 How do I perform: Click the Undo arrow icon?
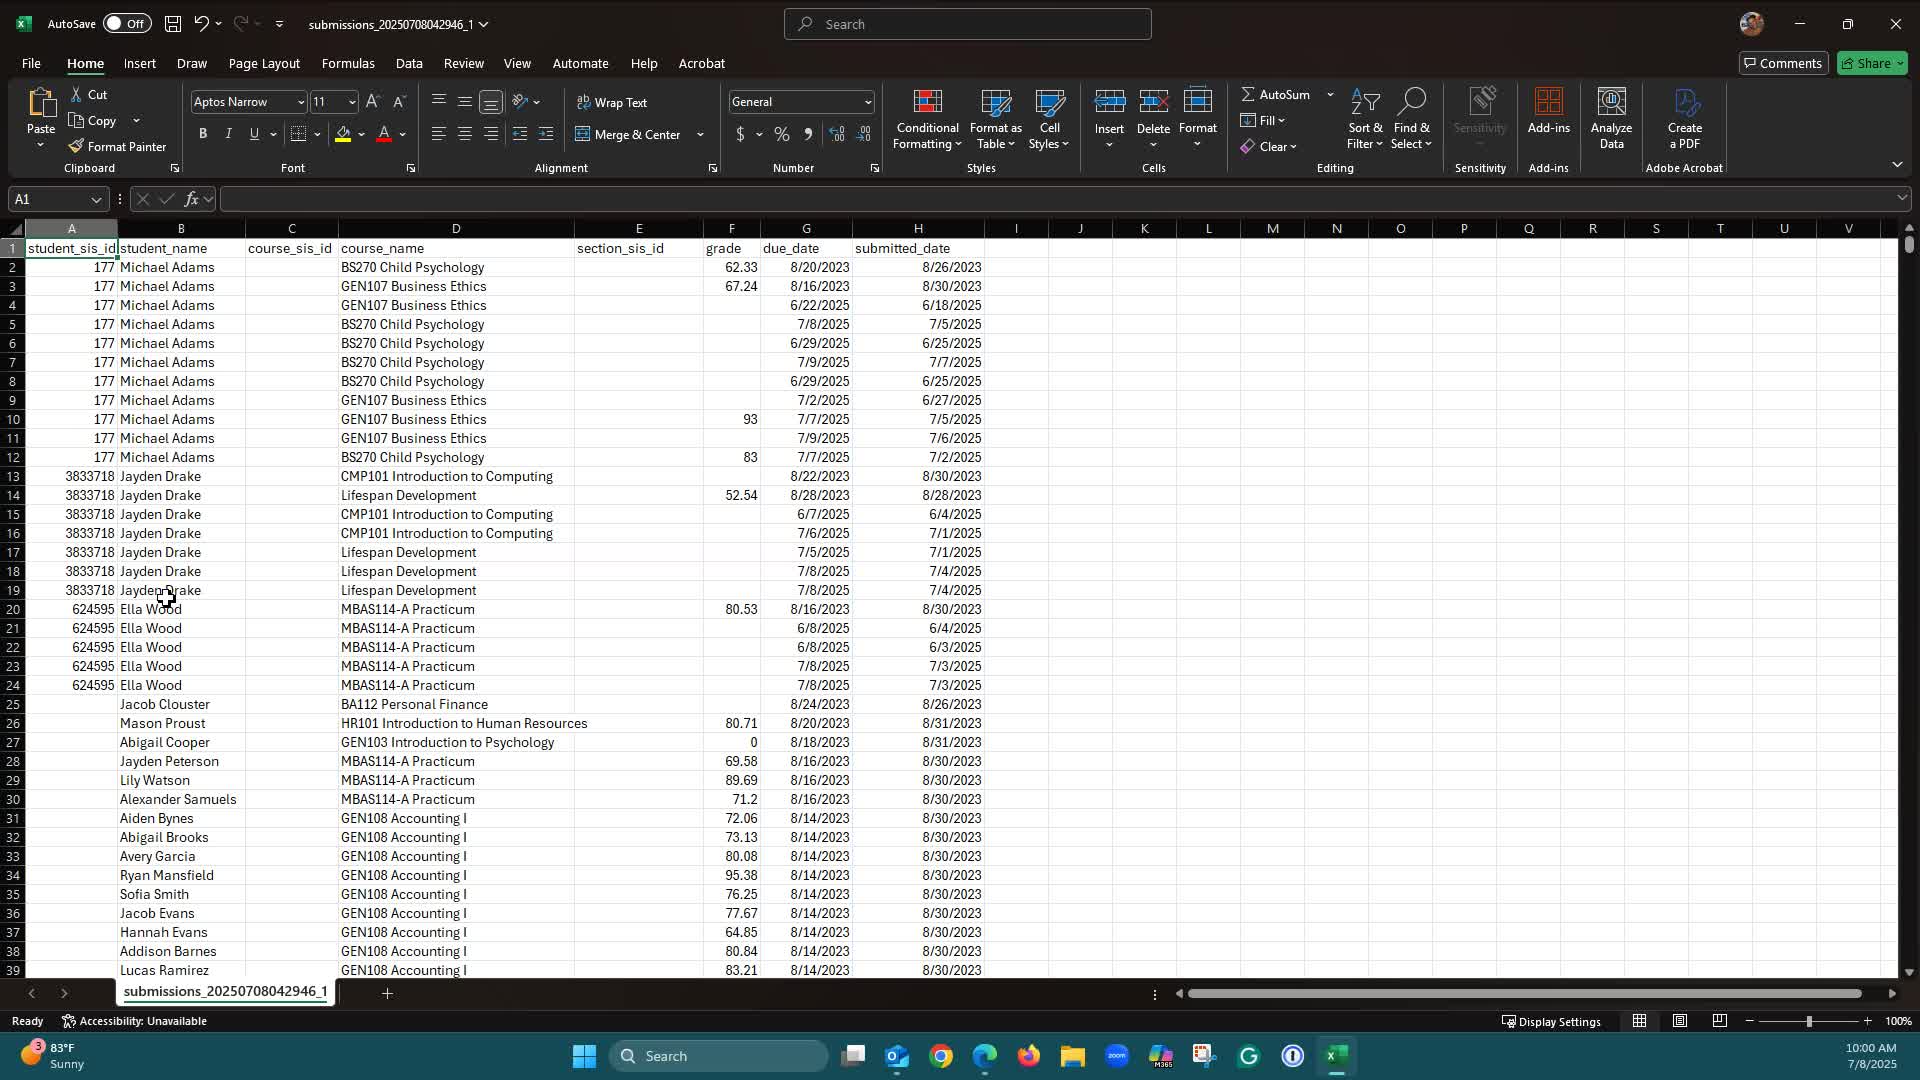[x=201, y=24]
